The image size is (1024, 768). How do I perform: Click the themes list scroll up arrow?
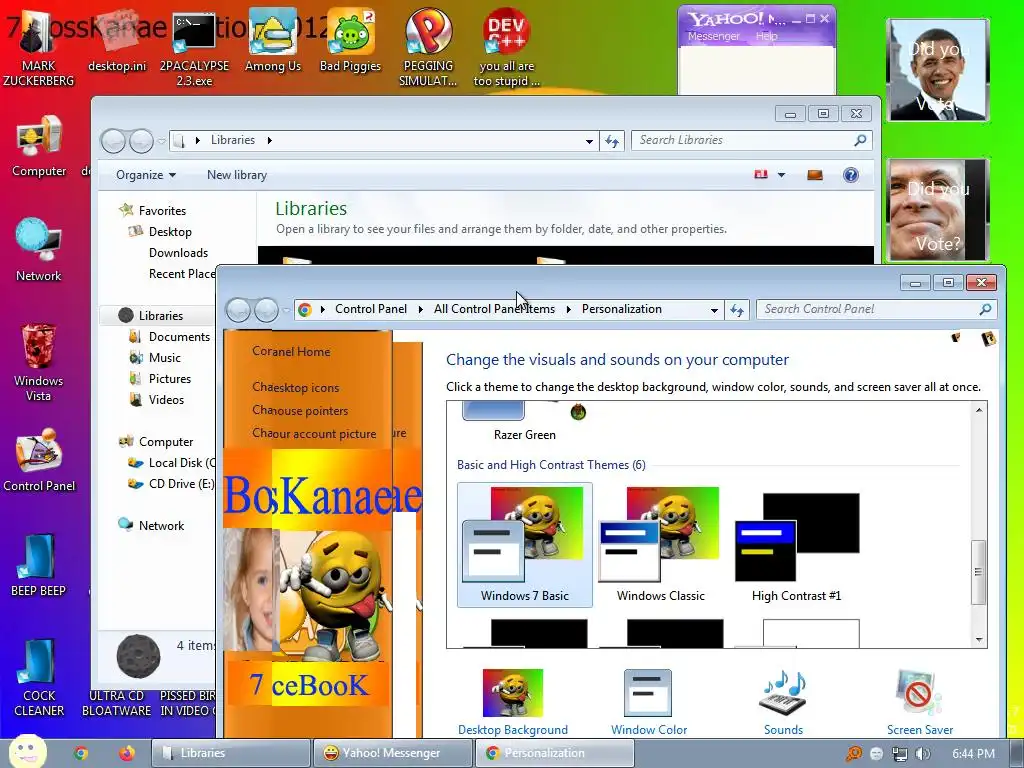click(978, 410)
